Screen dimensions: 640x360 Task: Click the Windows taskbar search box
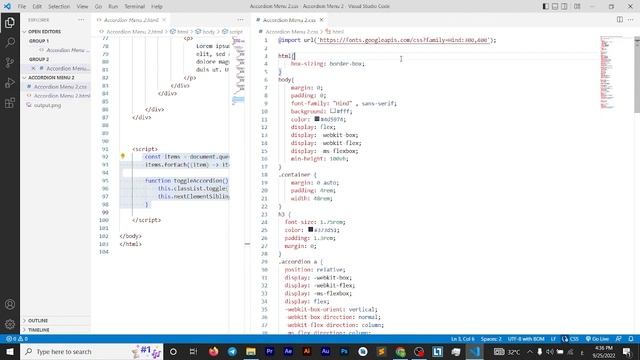(x=92, y=351)
